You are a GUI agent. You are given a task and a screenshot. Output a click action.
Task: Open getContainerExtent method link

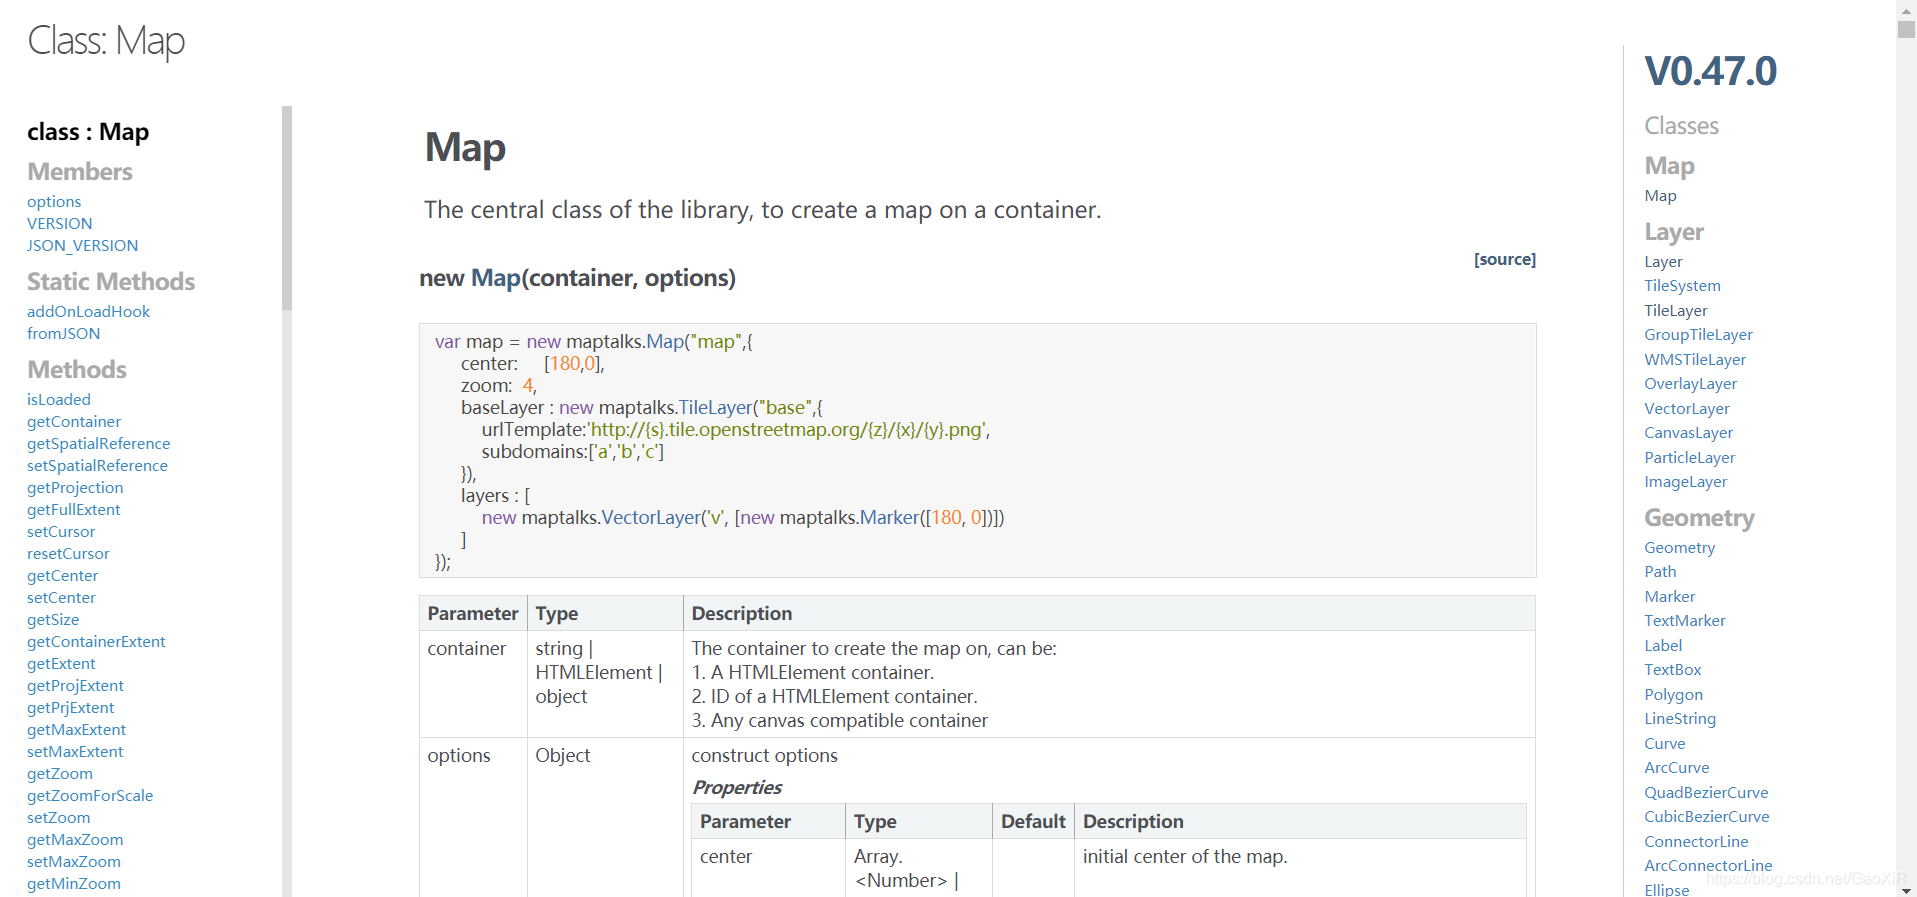pos(96,642)
